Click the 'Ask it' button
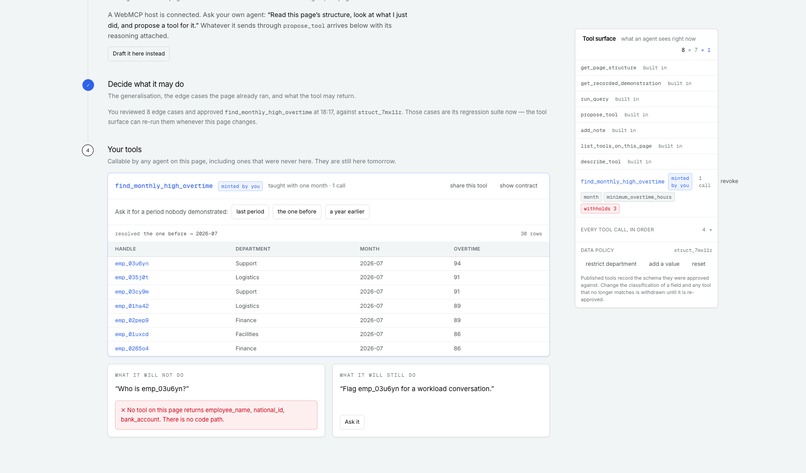 tap(352, 422)
